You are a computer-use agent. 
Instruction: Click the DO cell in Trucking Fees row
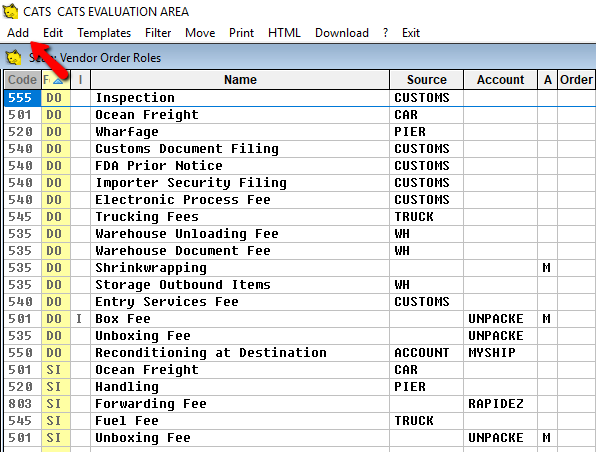pos(56,217)
